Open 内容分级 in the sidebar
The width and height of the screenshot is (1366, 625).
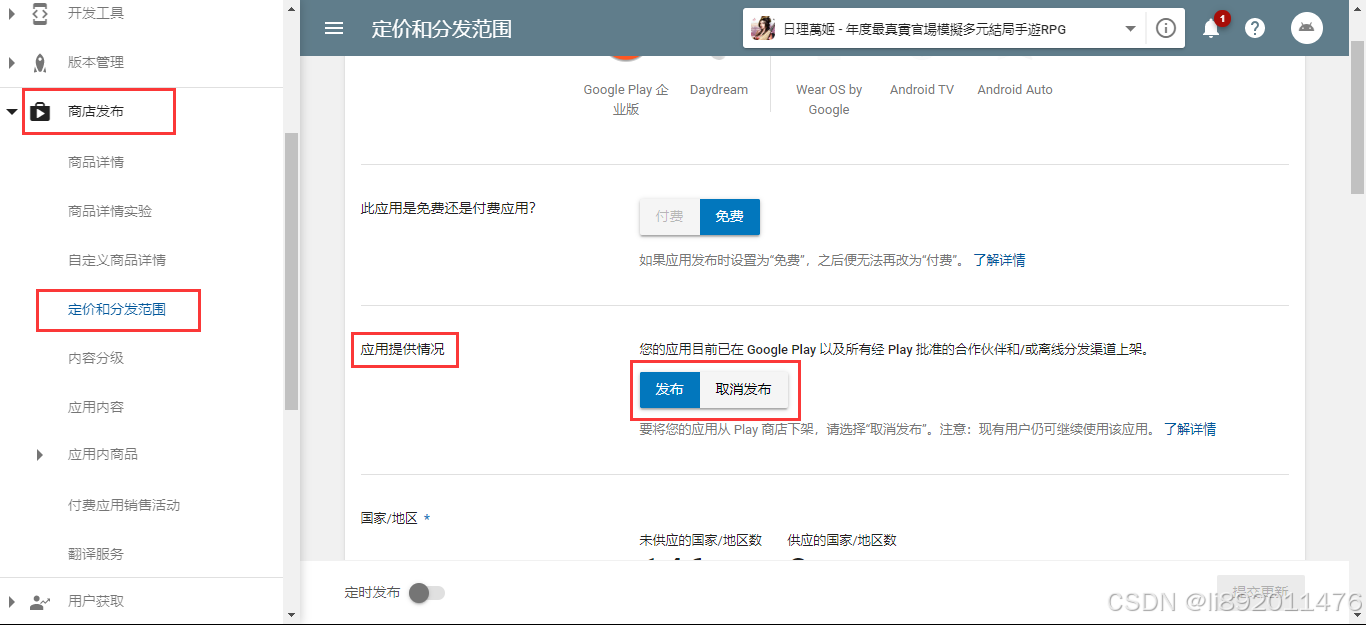[96, 358]
